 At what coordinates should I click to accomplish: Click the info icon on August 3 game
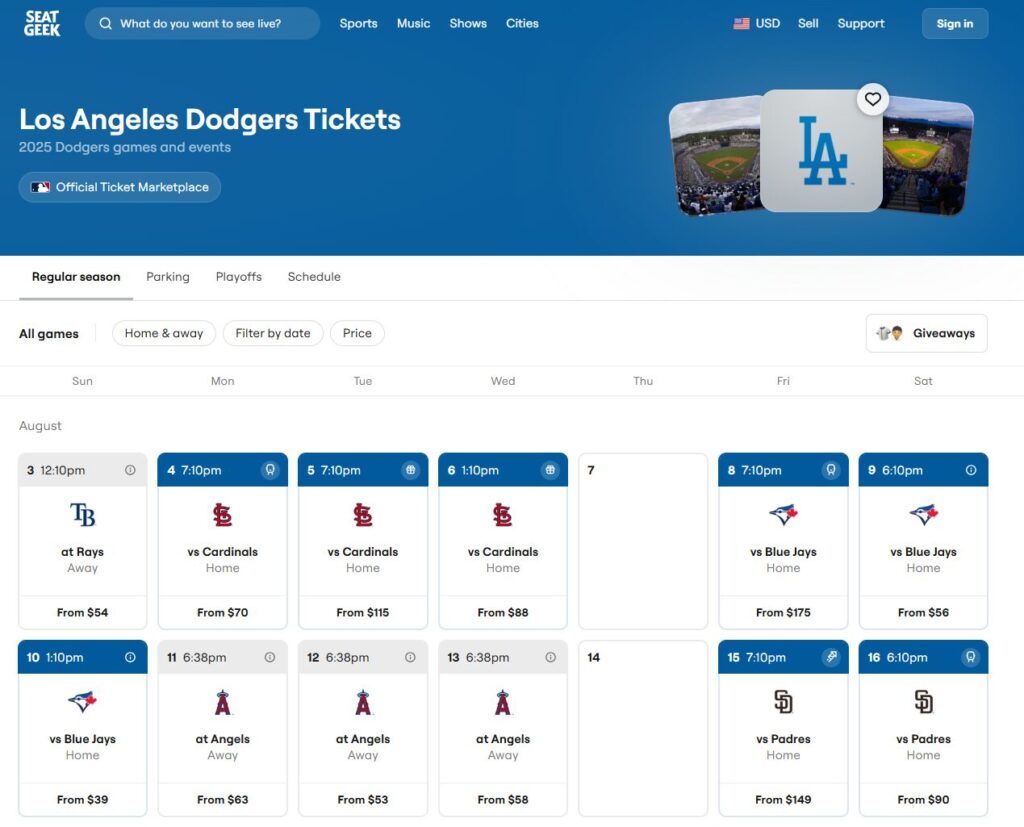pyautogui.click(x=130, y=470)
